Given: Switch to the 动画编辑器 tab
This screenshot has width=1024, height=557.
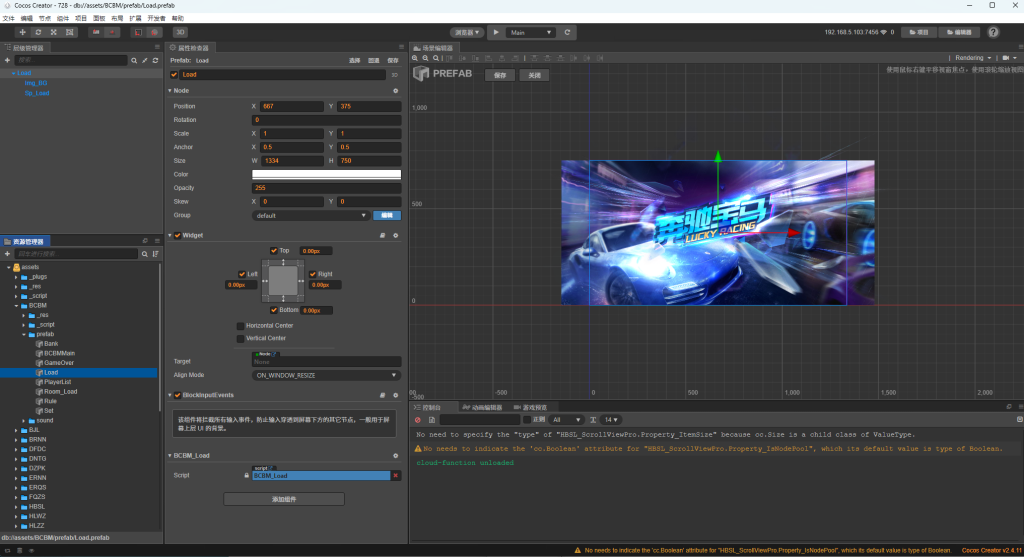Looking at the screenshot, I should point(483,407).
